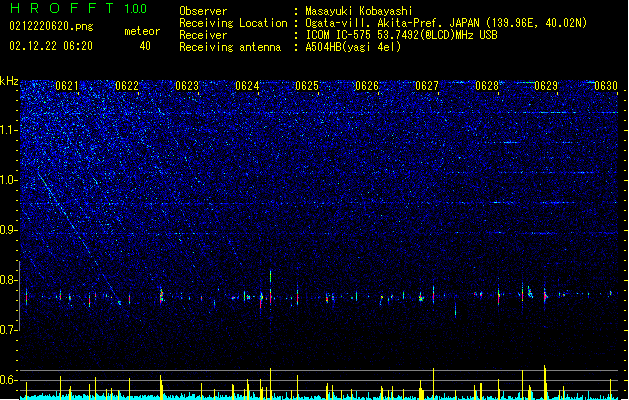Click time marker 0630
This screenshot has width=629, height=400.
[606, 86]
